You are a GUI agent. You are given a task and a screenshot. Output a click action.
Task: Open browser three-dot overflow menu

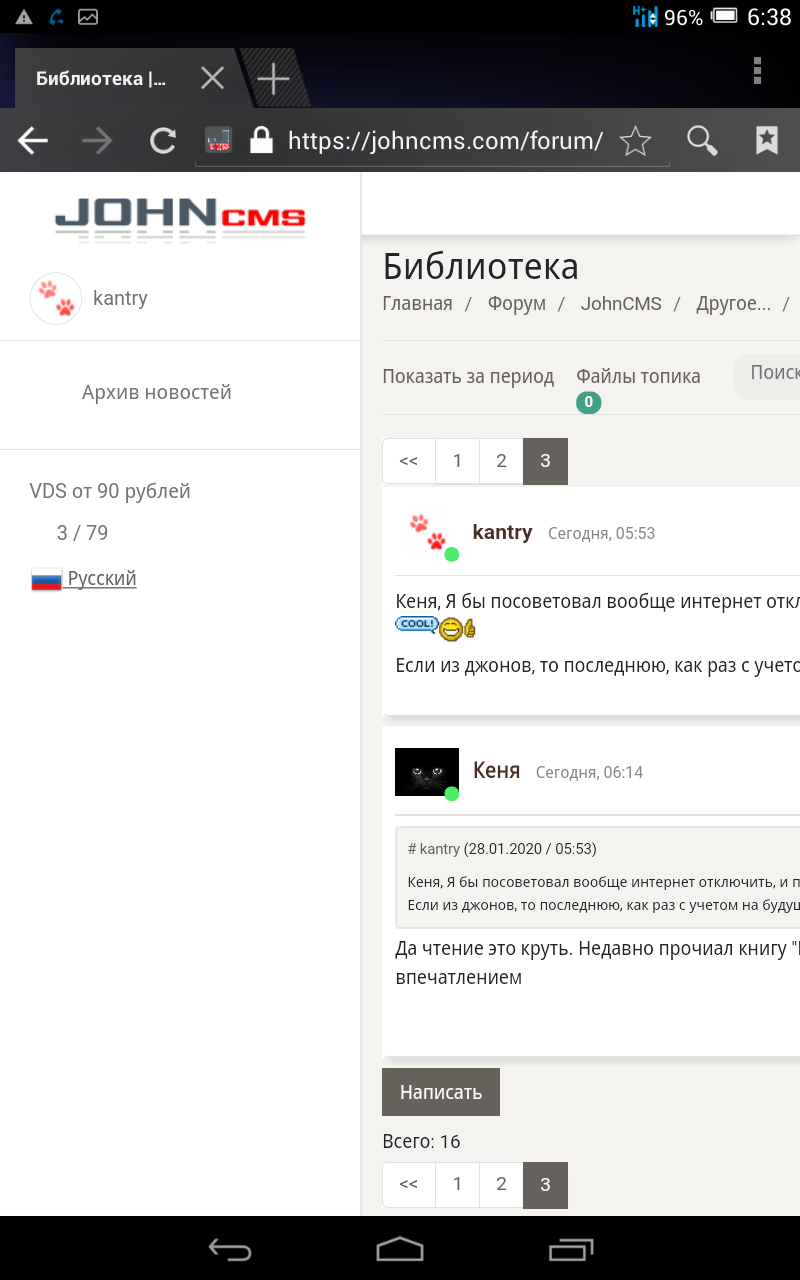tap(757, 71)
